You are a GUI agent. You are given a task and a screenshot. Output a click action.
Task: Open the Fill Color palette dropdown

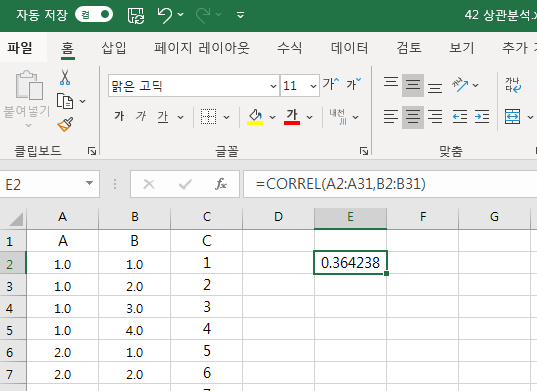tap(272, 117)
